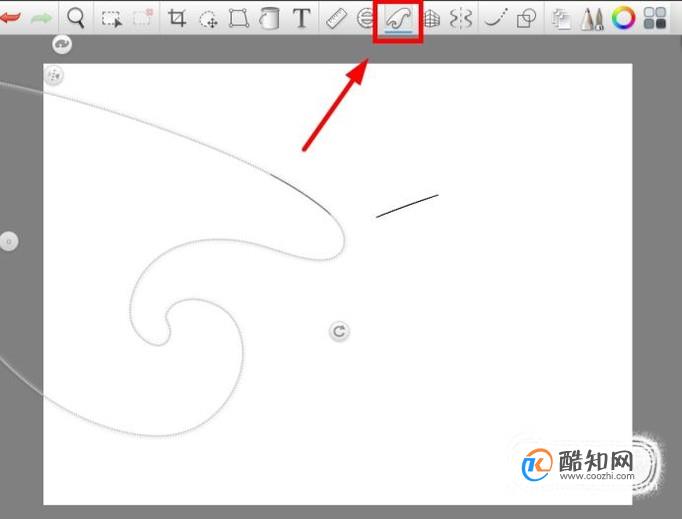This screenshot has width=682, height=519.
Task: Click the move handle in canvas corner
Action: (x=54, y=75)
